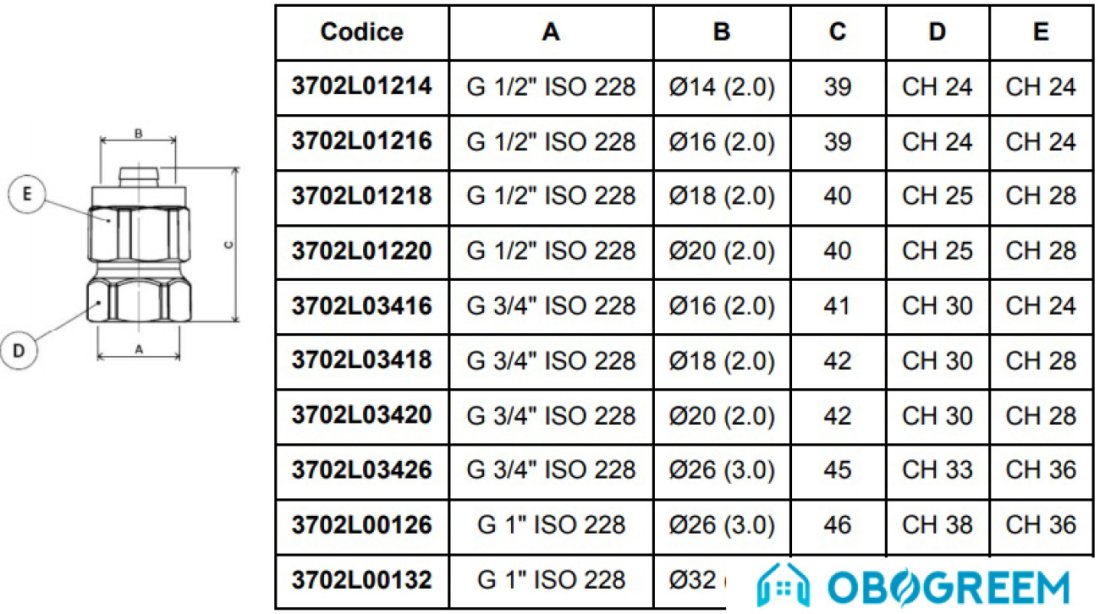Click dimension A label below drawing

click(139, 349)
